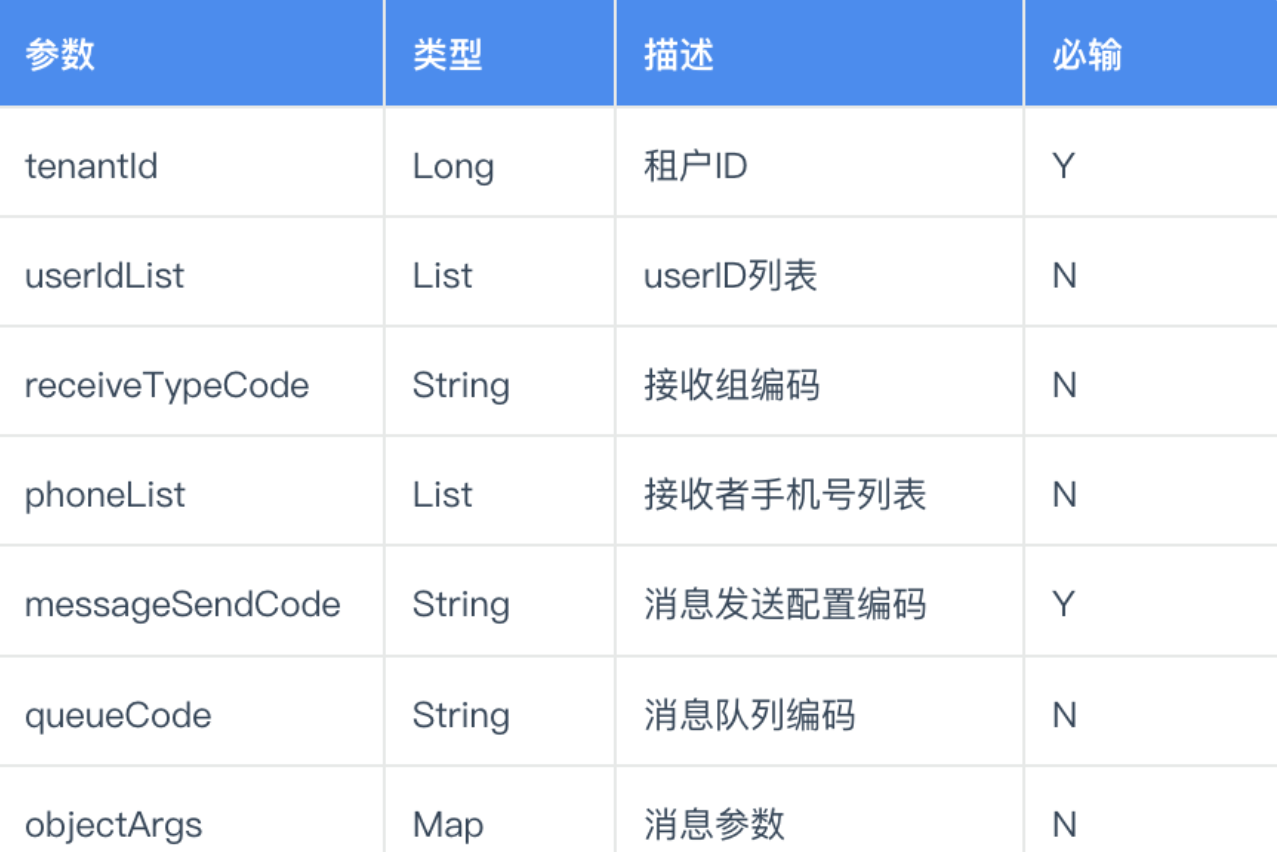Select the 租户ID description text
Viewport: 1288px width, 852px height.
696,165
